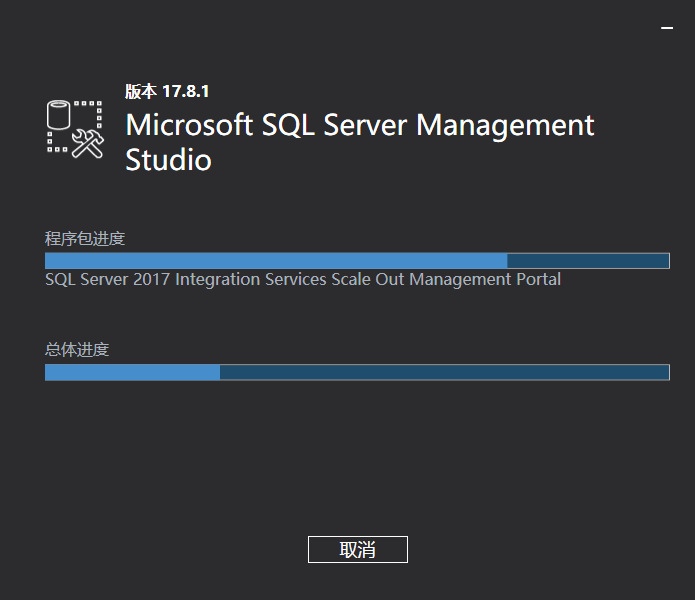The image size is (695, 600).
Task: Click the 总体进度 label
Action: (77, 349)
